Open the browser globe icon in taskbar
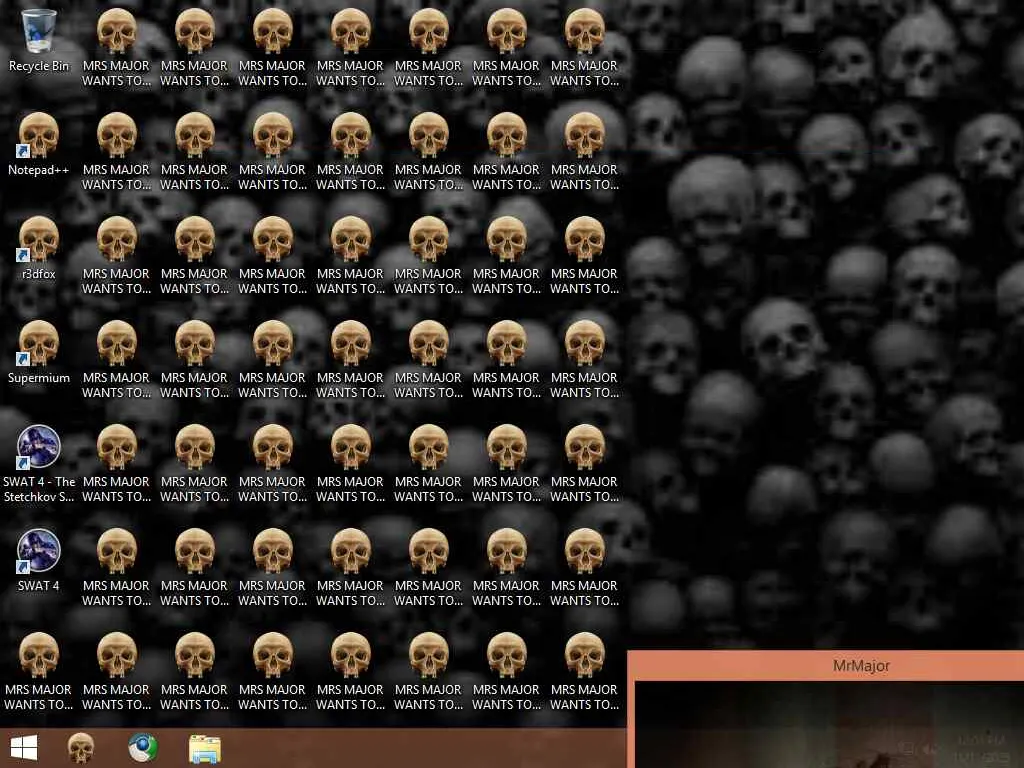The height and width of the screenshot is (768, 1024). [x=142, y=748]
